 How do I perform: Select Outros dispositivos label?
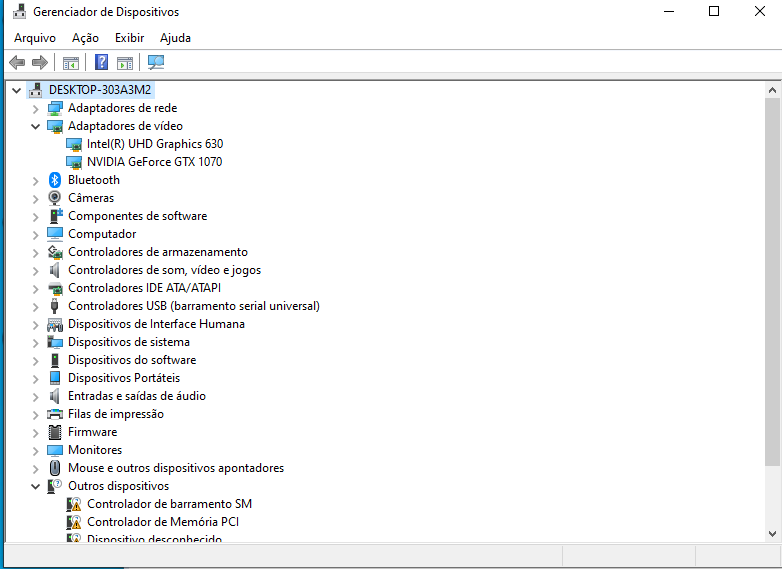pos(119,486)
